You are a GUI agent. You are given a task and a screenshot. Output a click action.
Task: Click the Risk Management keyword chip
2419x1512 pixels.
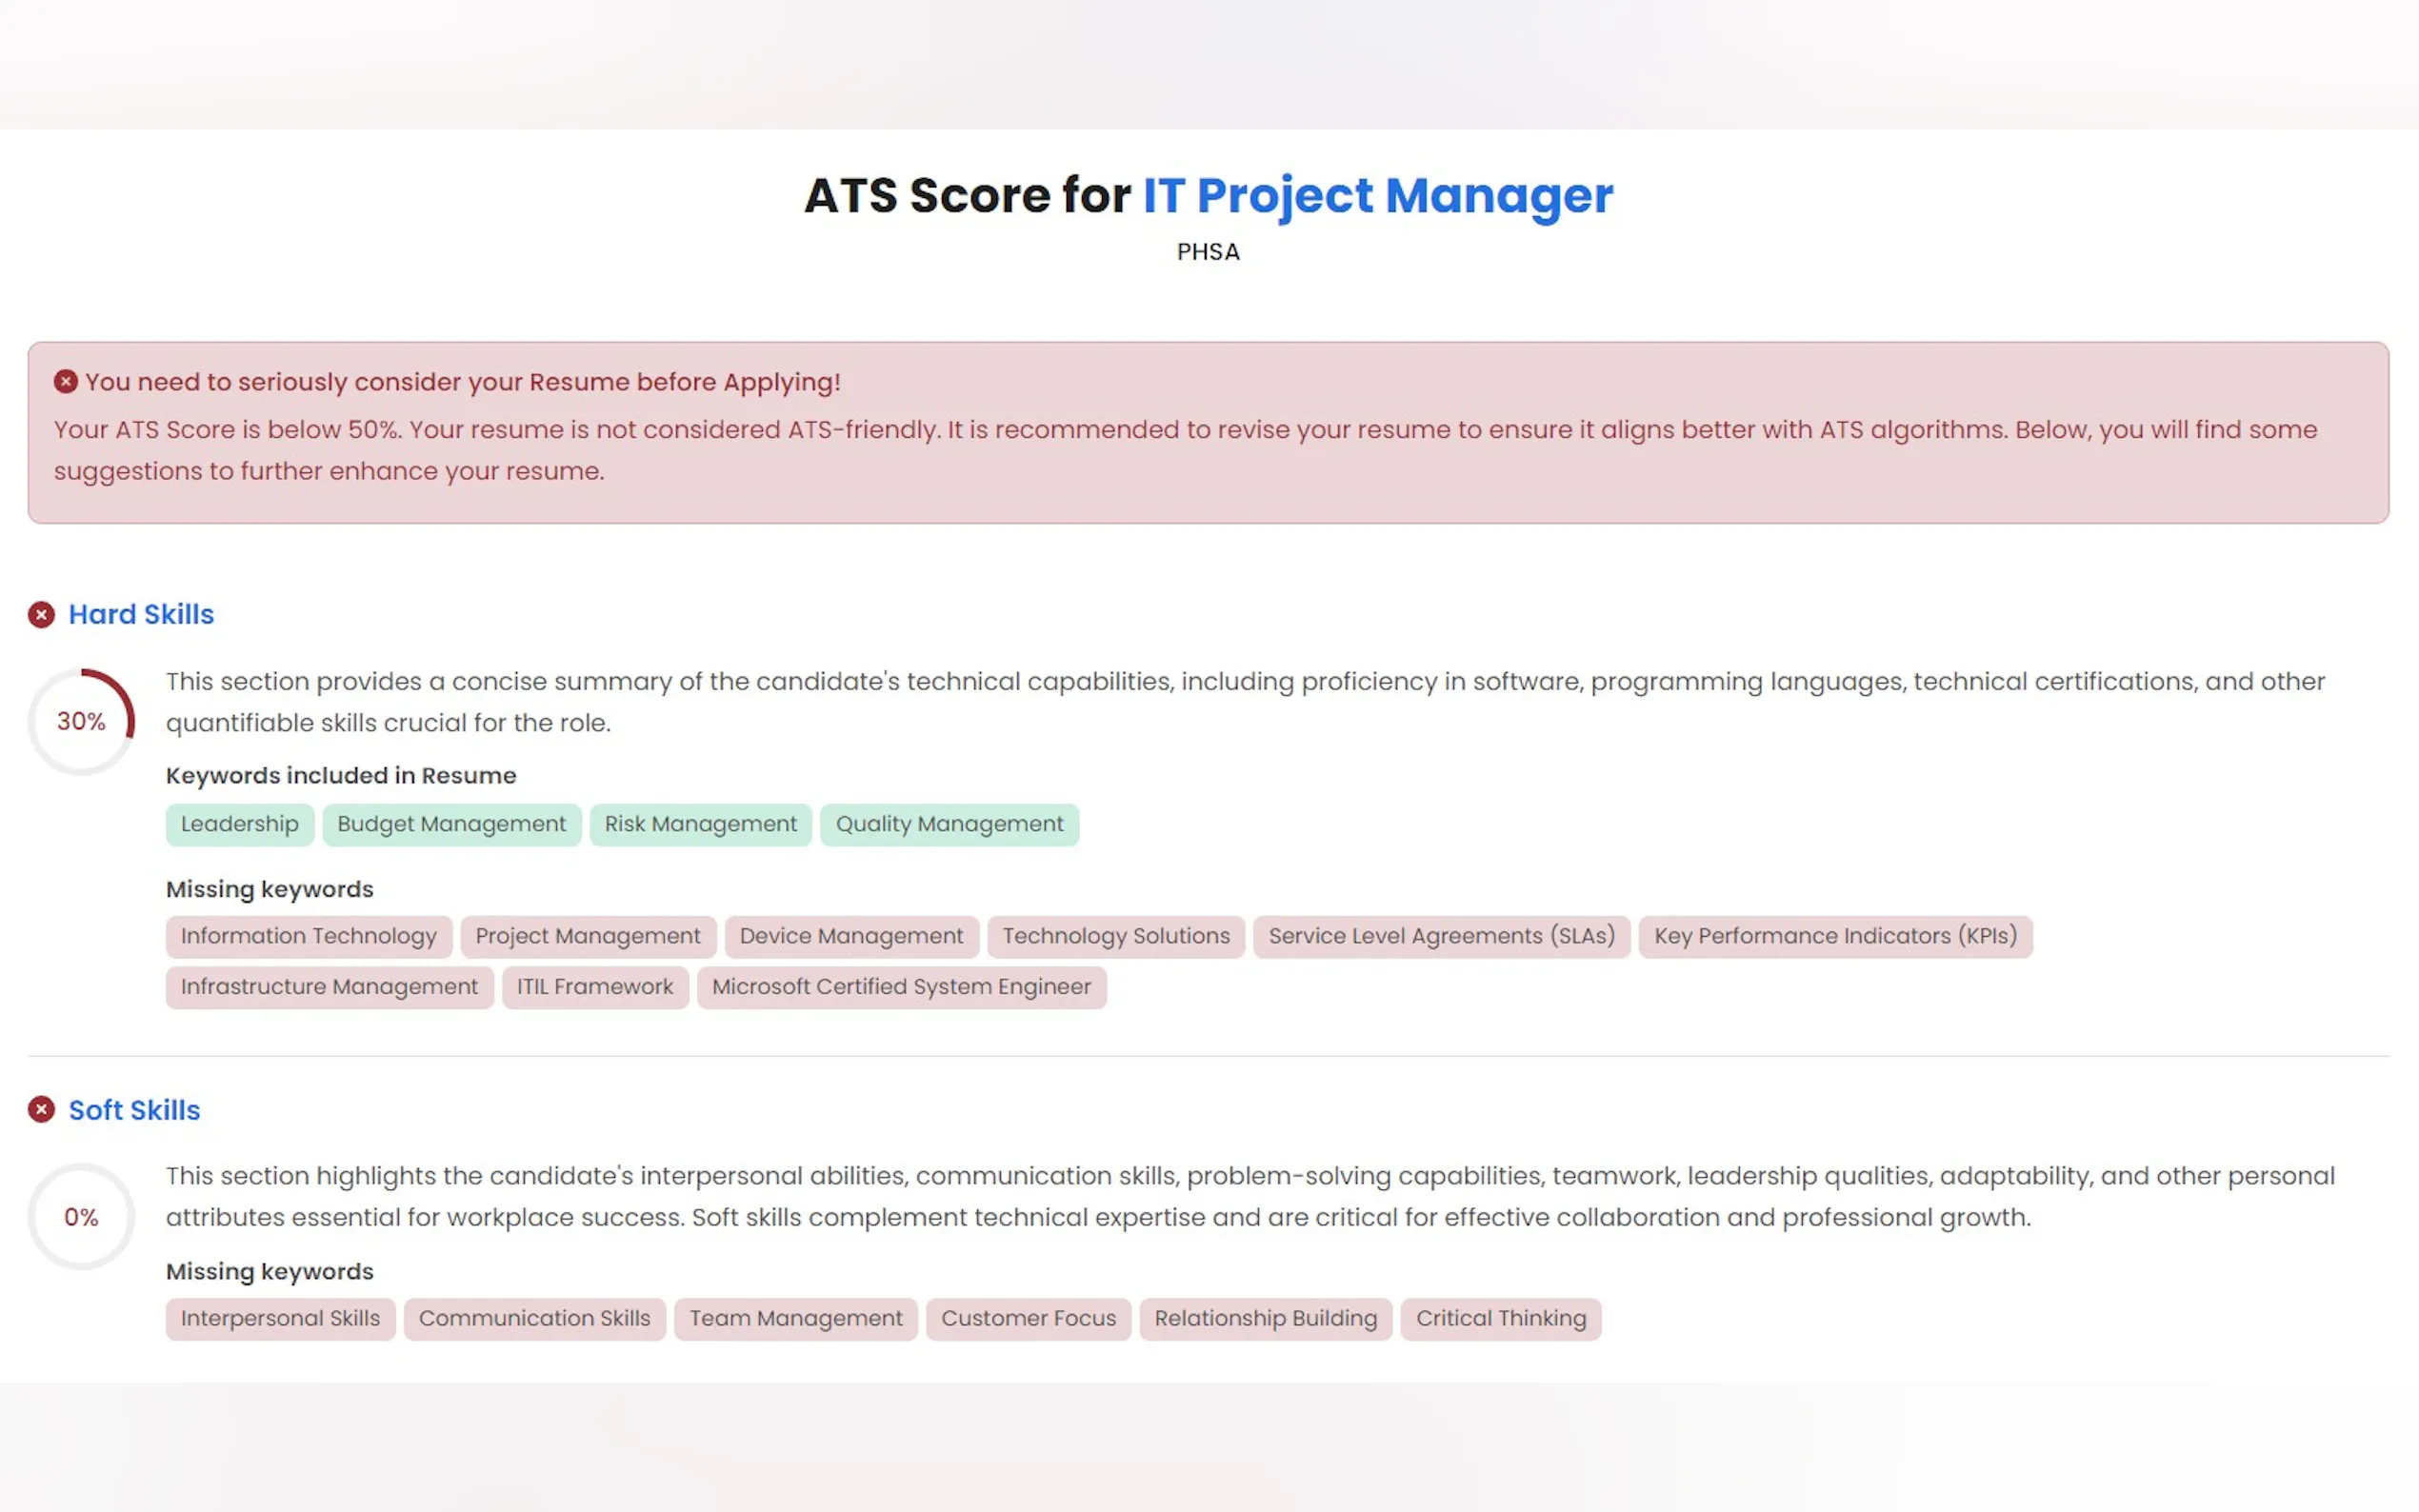(700, 824)
